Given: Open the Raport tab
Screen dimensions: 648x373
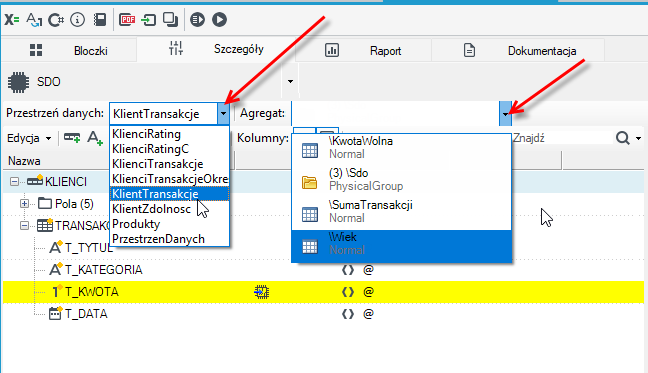Looking at the screenshot, I should (x=364, y=50).
